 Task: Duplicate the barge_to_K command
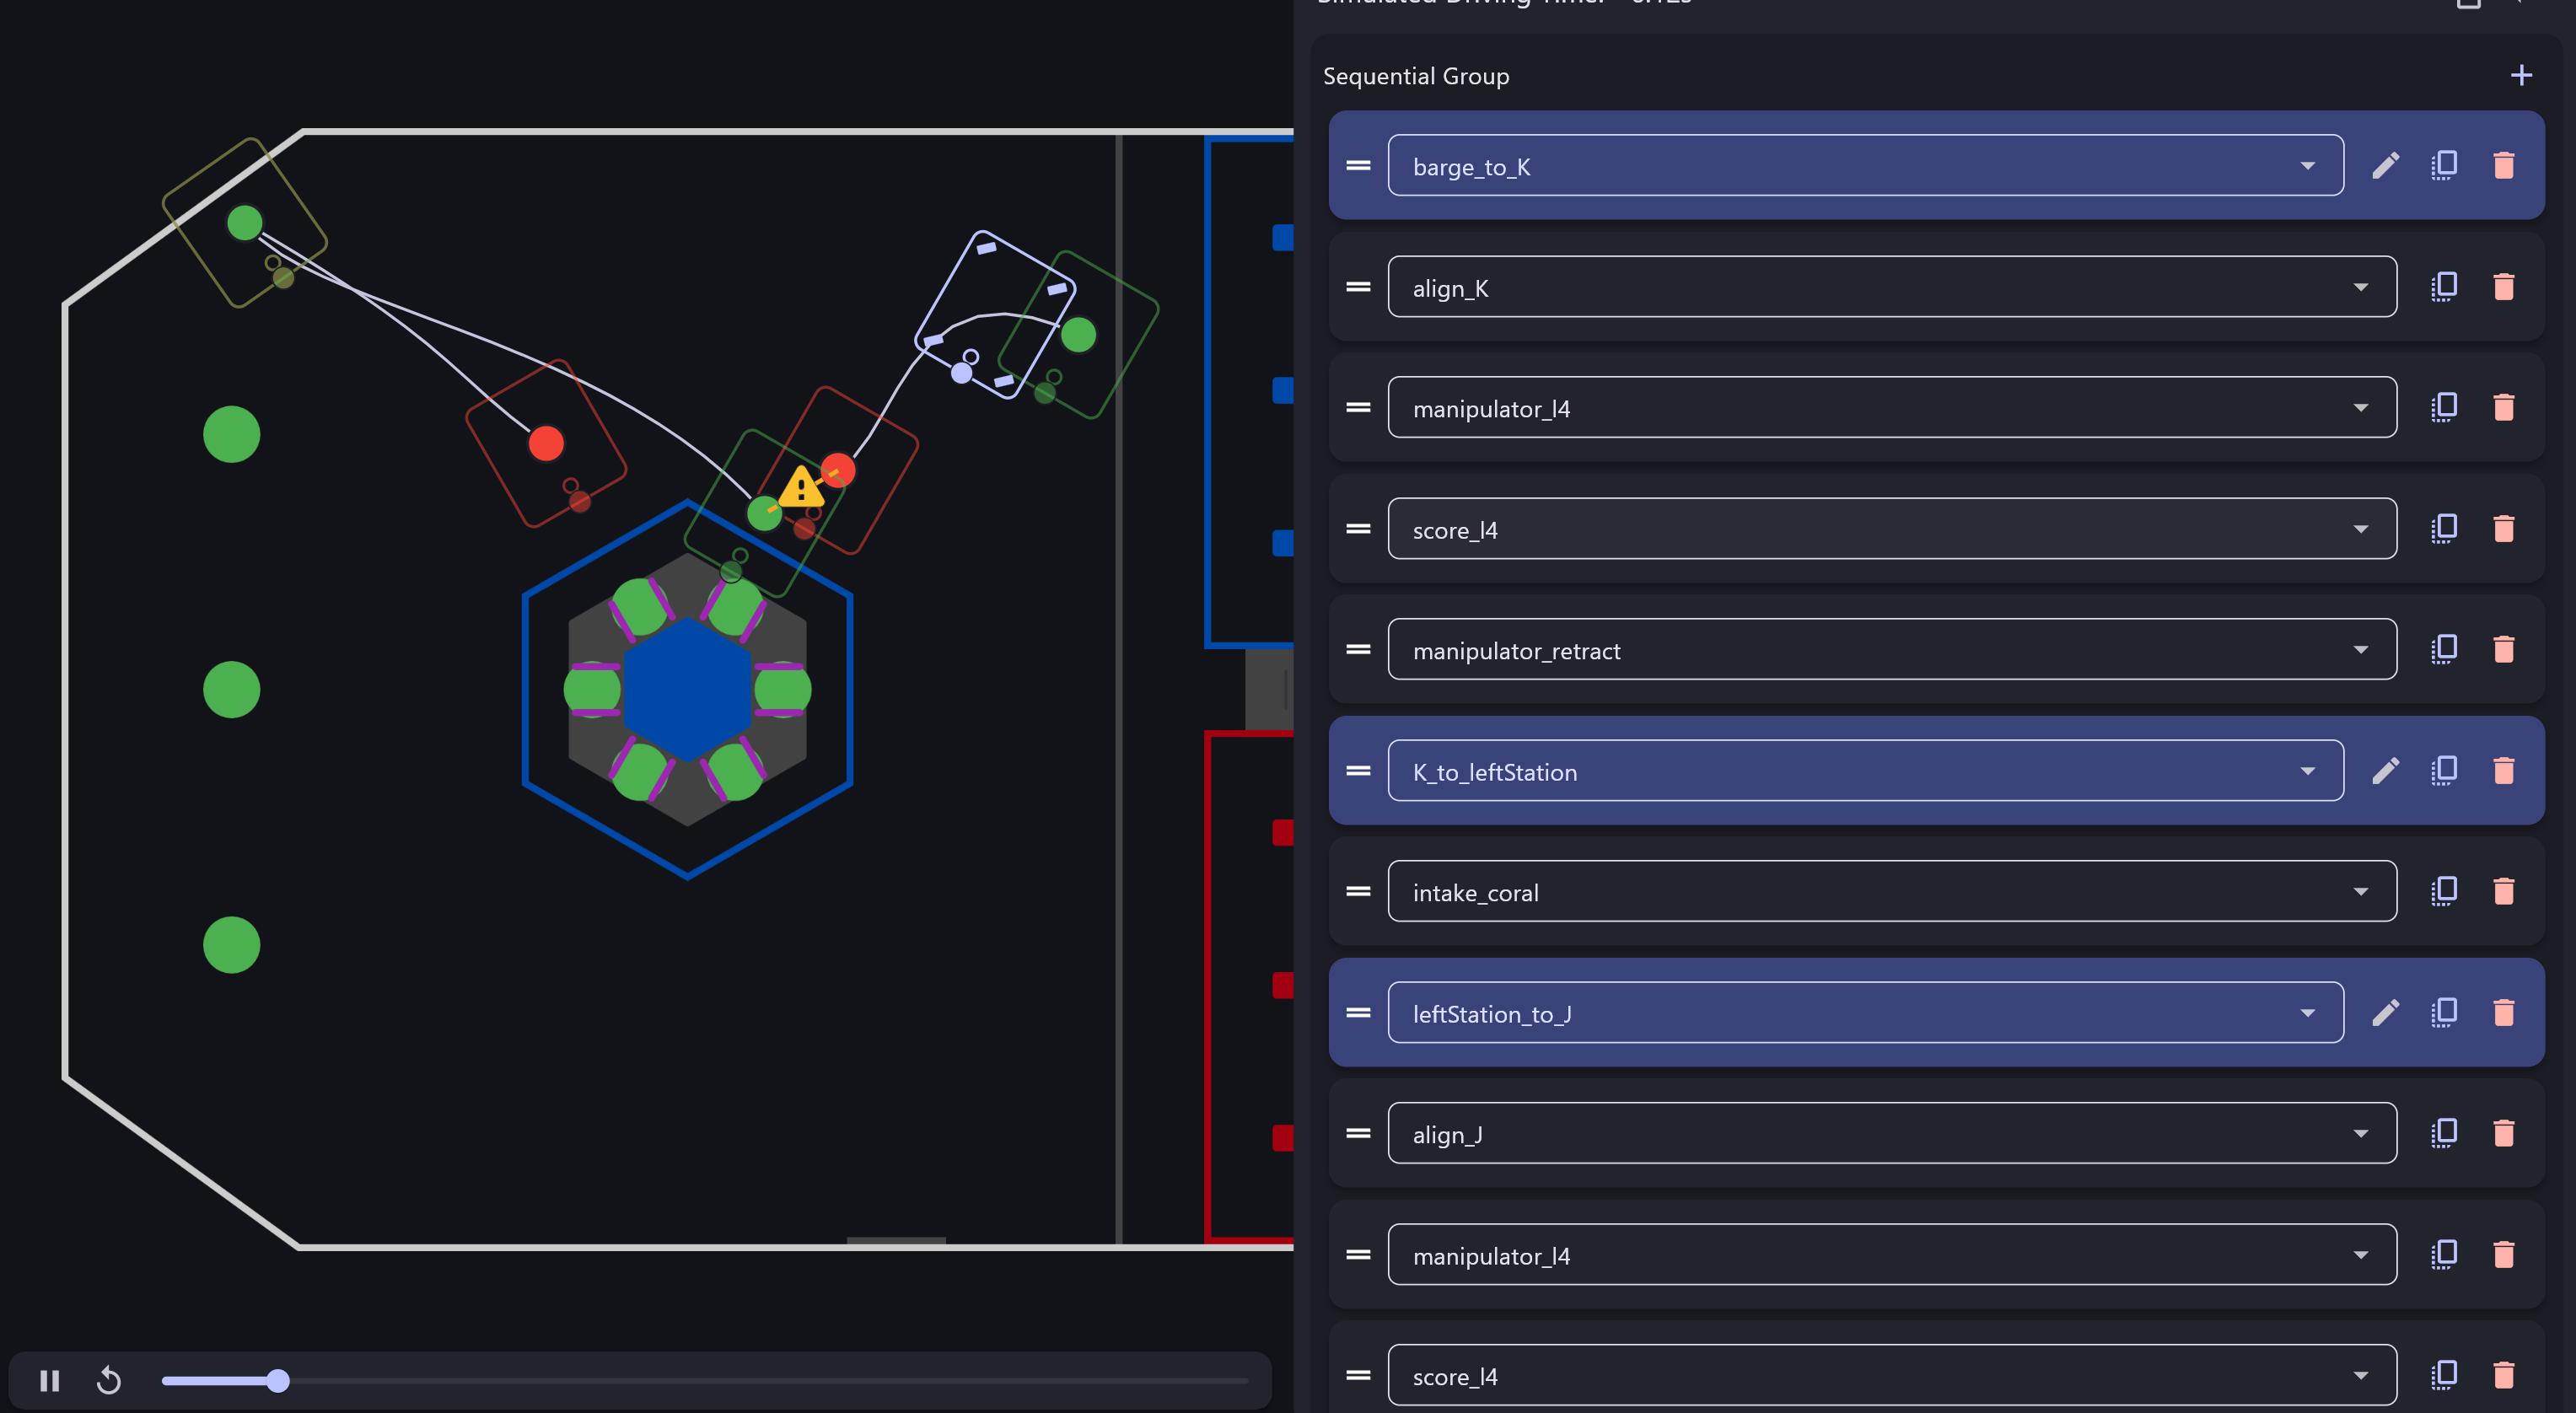click(2444, 165)
